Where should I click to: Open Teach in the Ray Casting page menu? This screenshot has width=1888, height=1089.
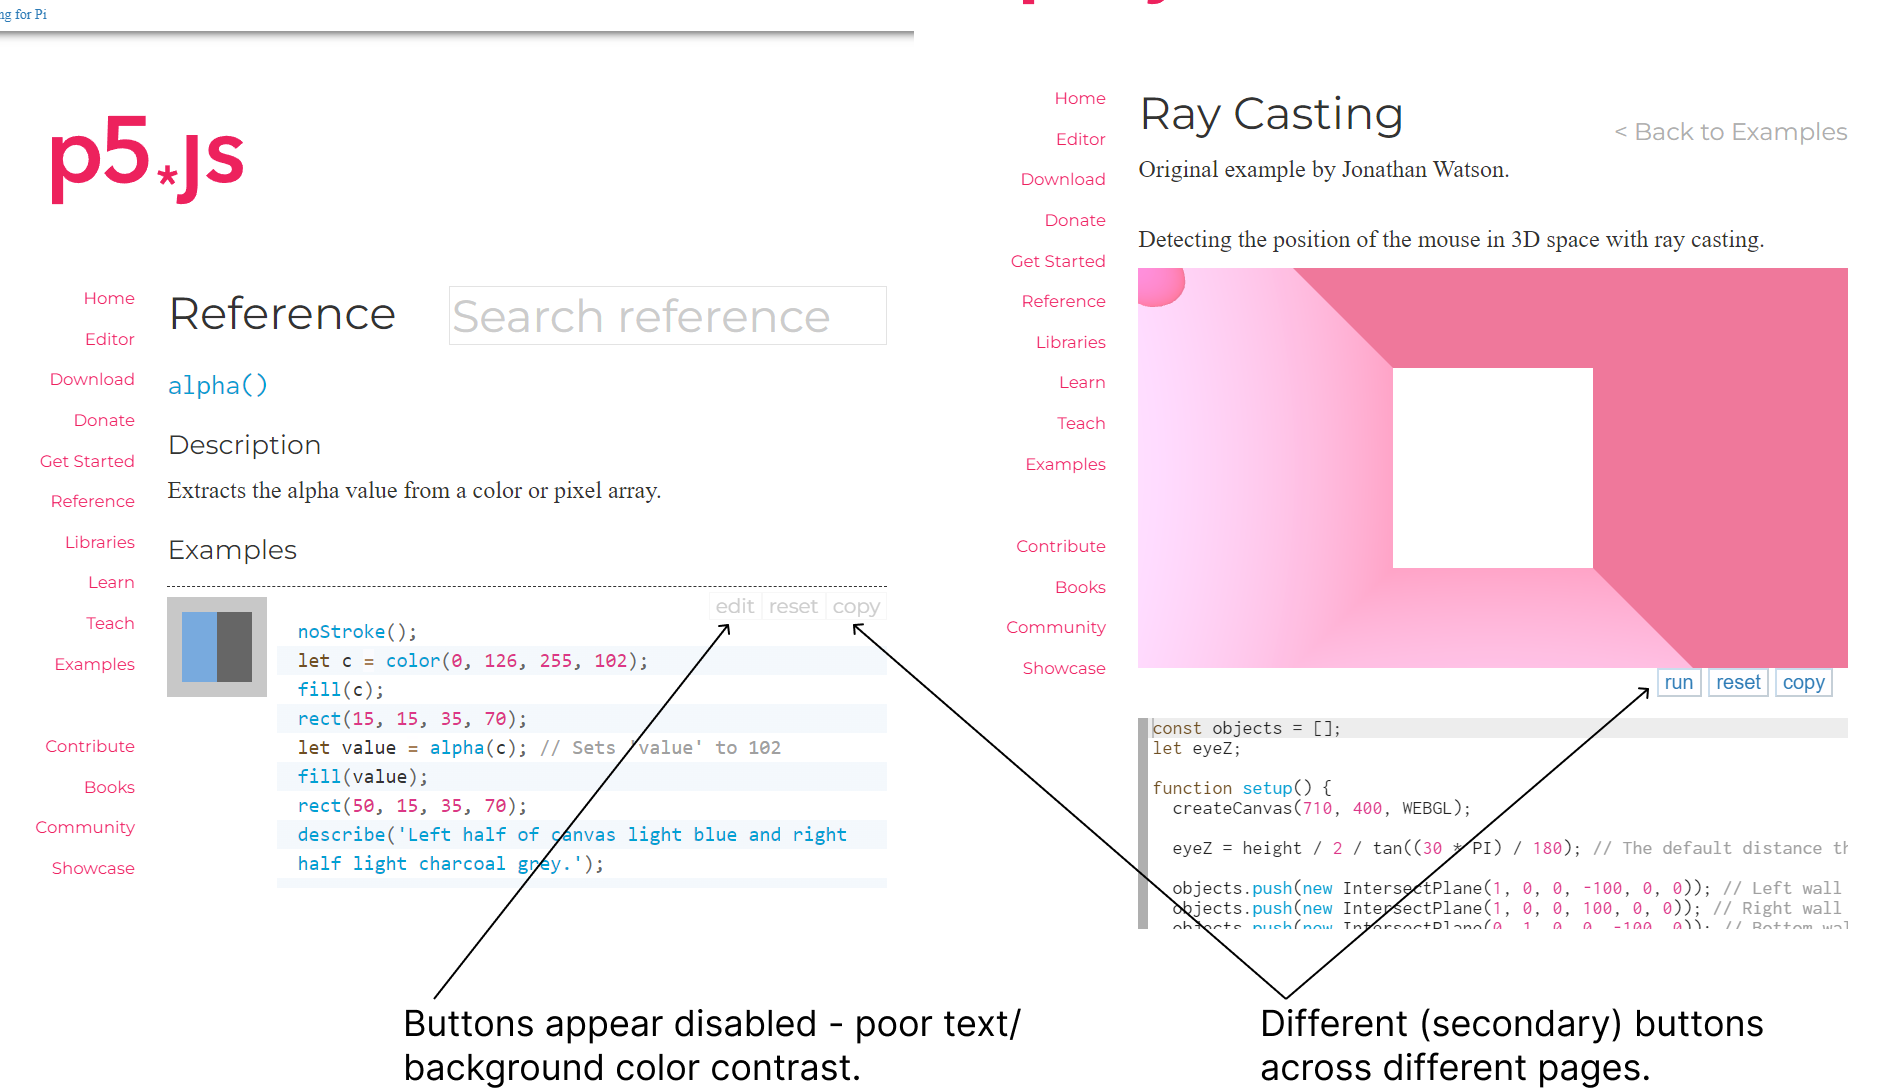coord(1081,423)
